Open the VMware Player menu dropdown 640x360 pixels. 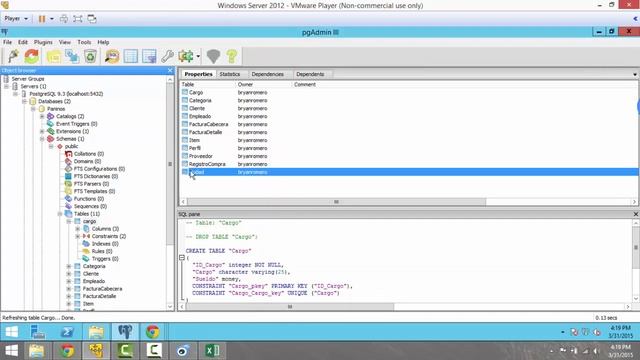16,18
